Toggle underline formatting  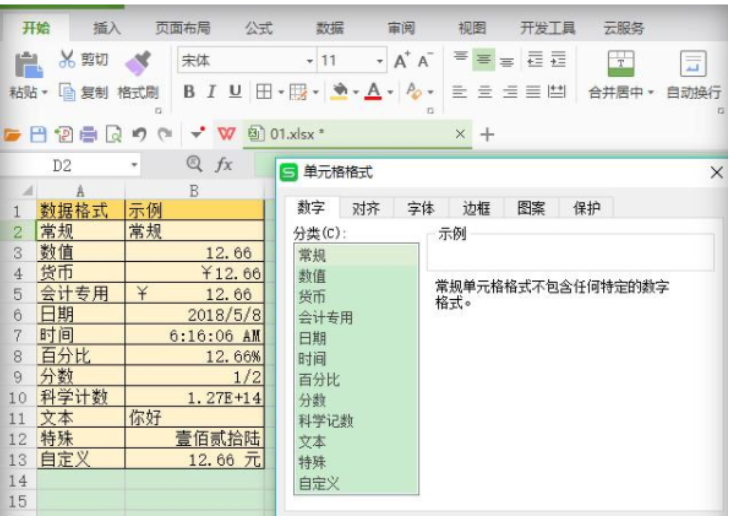pos(235,92)
